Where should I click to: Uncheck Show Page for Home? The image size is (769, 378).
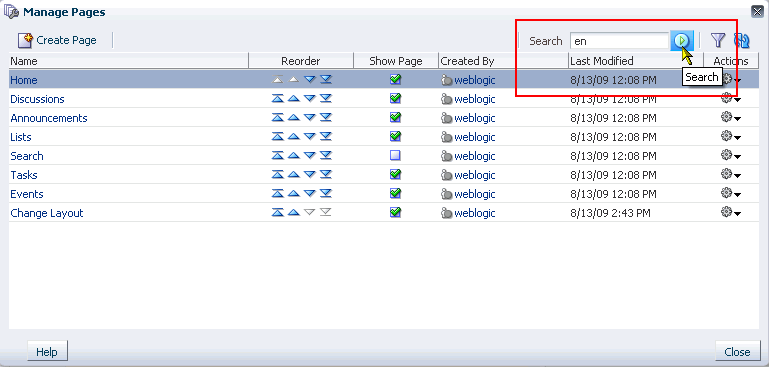[x=395, y=79]
